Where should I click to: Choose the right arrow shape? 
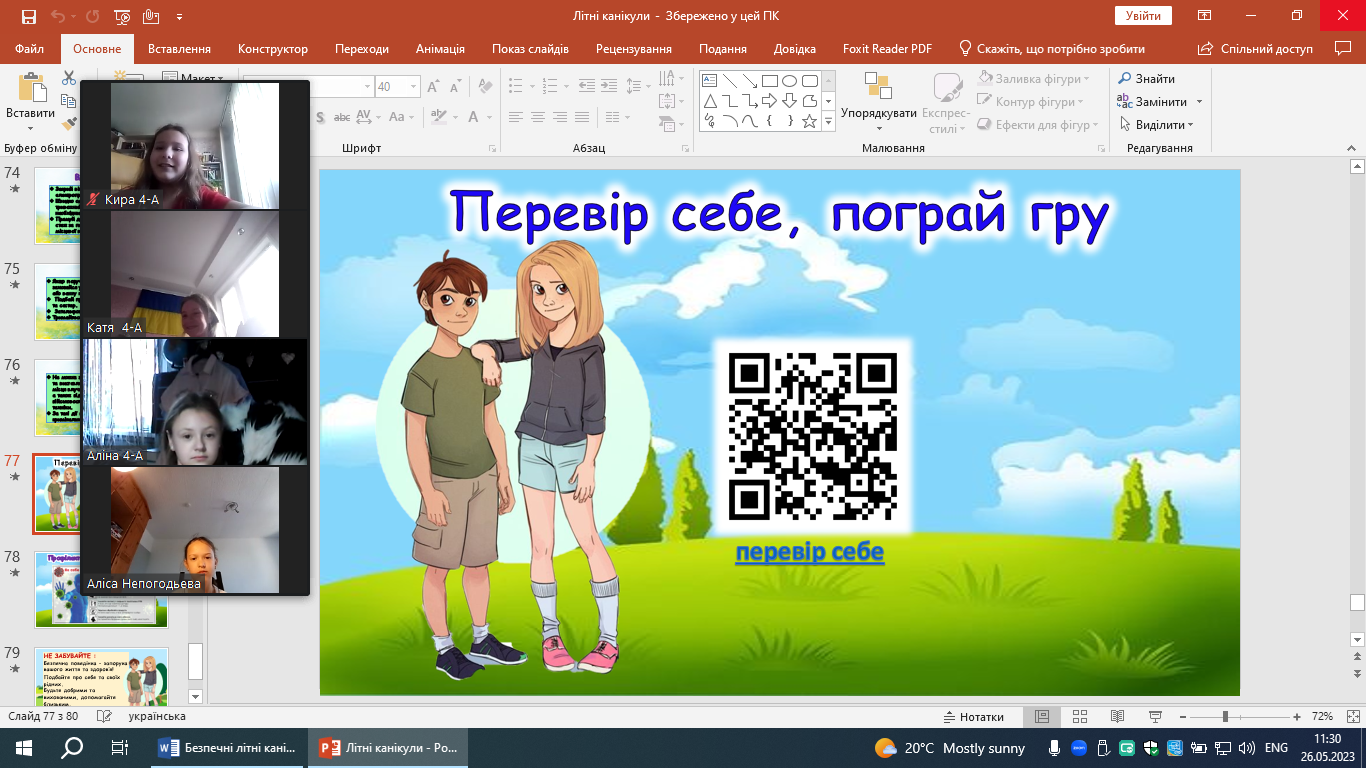(769, 101)
